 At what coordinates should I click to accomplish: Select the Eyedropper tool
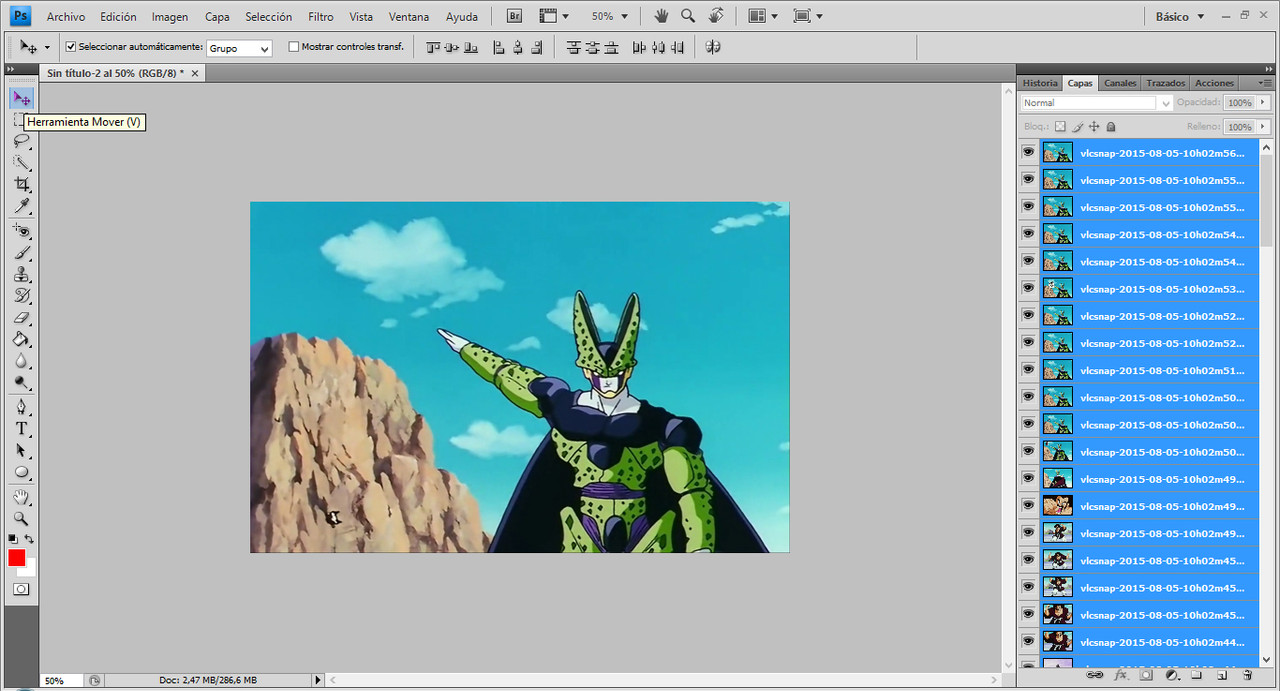(x=21, y=205)
